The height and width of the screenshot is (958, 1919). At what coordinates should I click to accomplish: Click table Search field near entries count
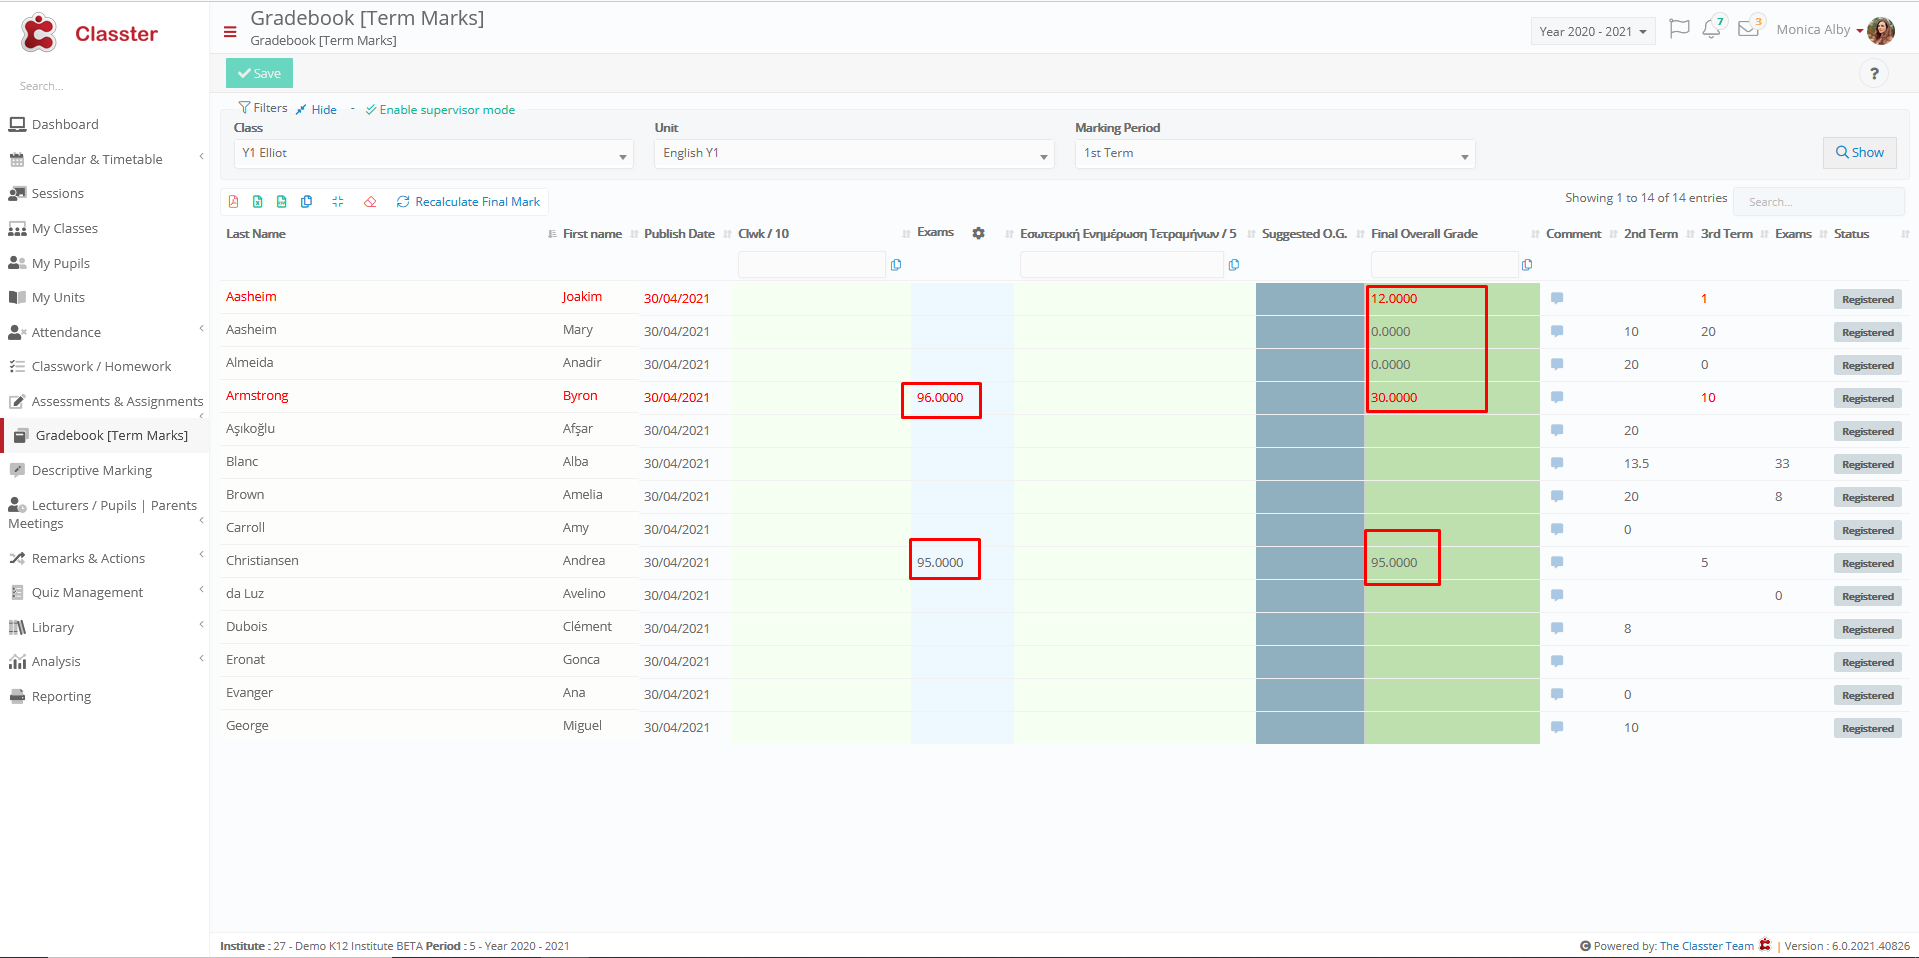[1818, 201]
